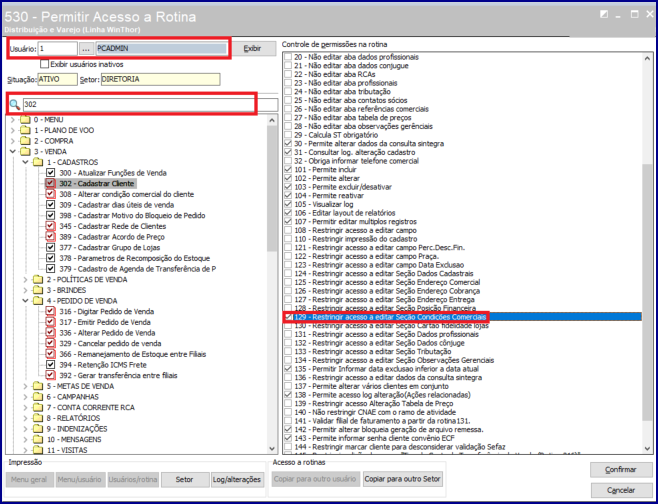Uncheck permission 129 Restringir Seção Condições Comerciais

tap(288, 317)
